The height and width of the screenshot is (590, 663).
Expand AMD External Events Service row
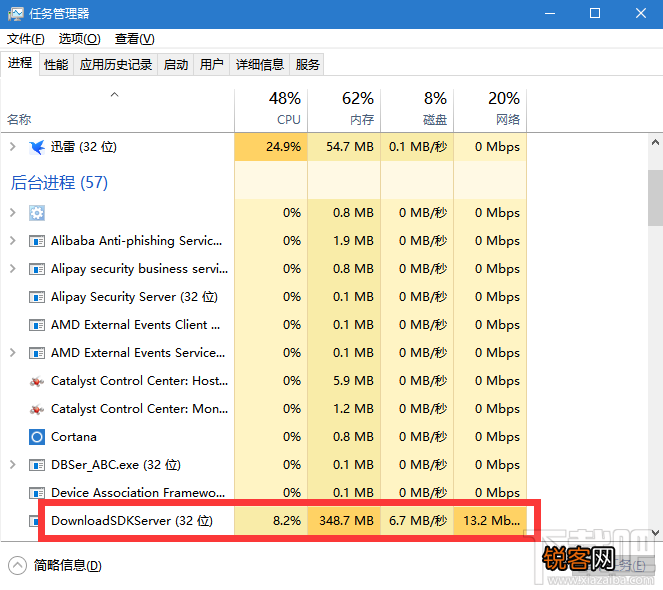coord(13,352)
